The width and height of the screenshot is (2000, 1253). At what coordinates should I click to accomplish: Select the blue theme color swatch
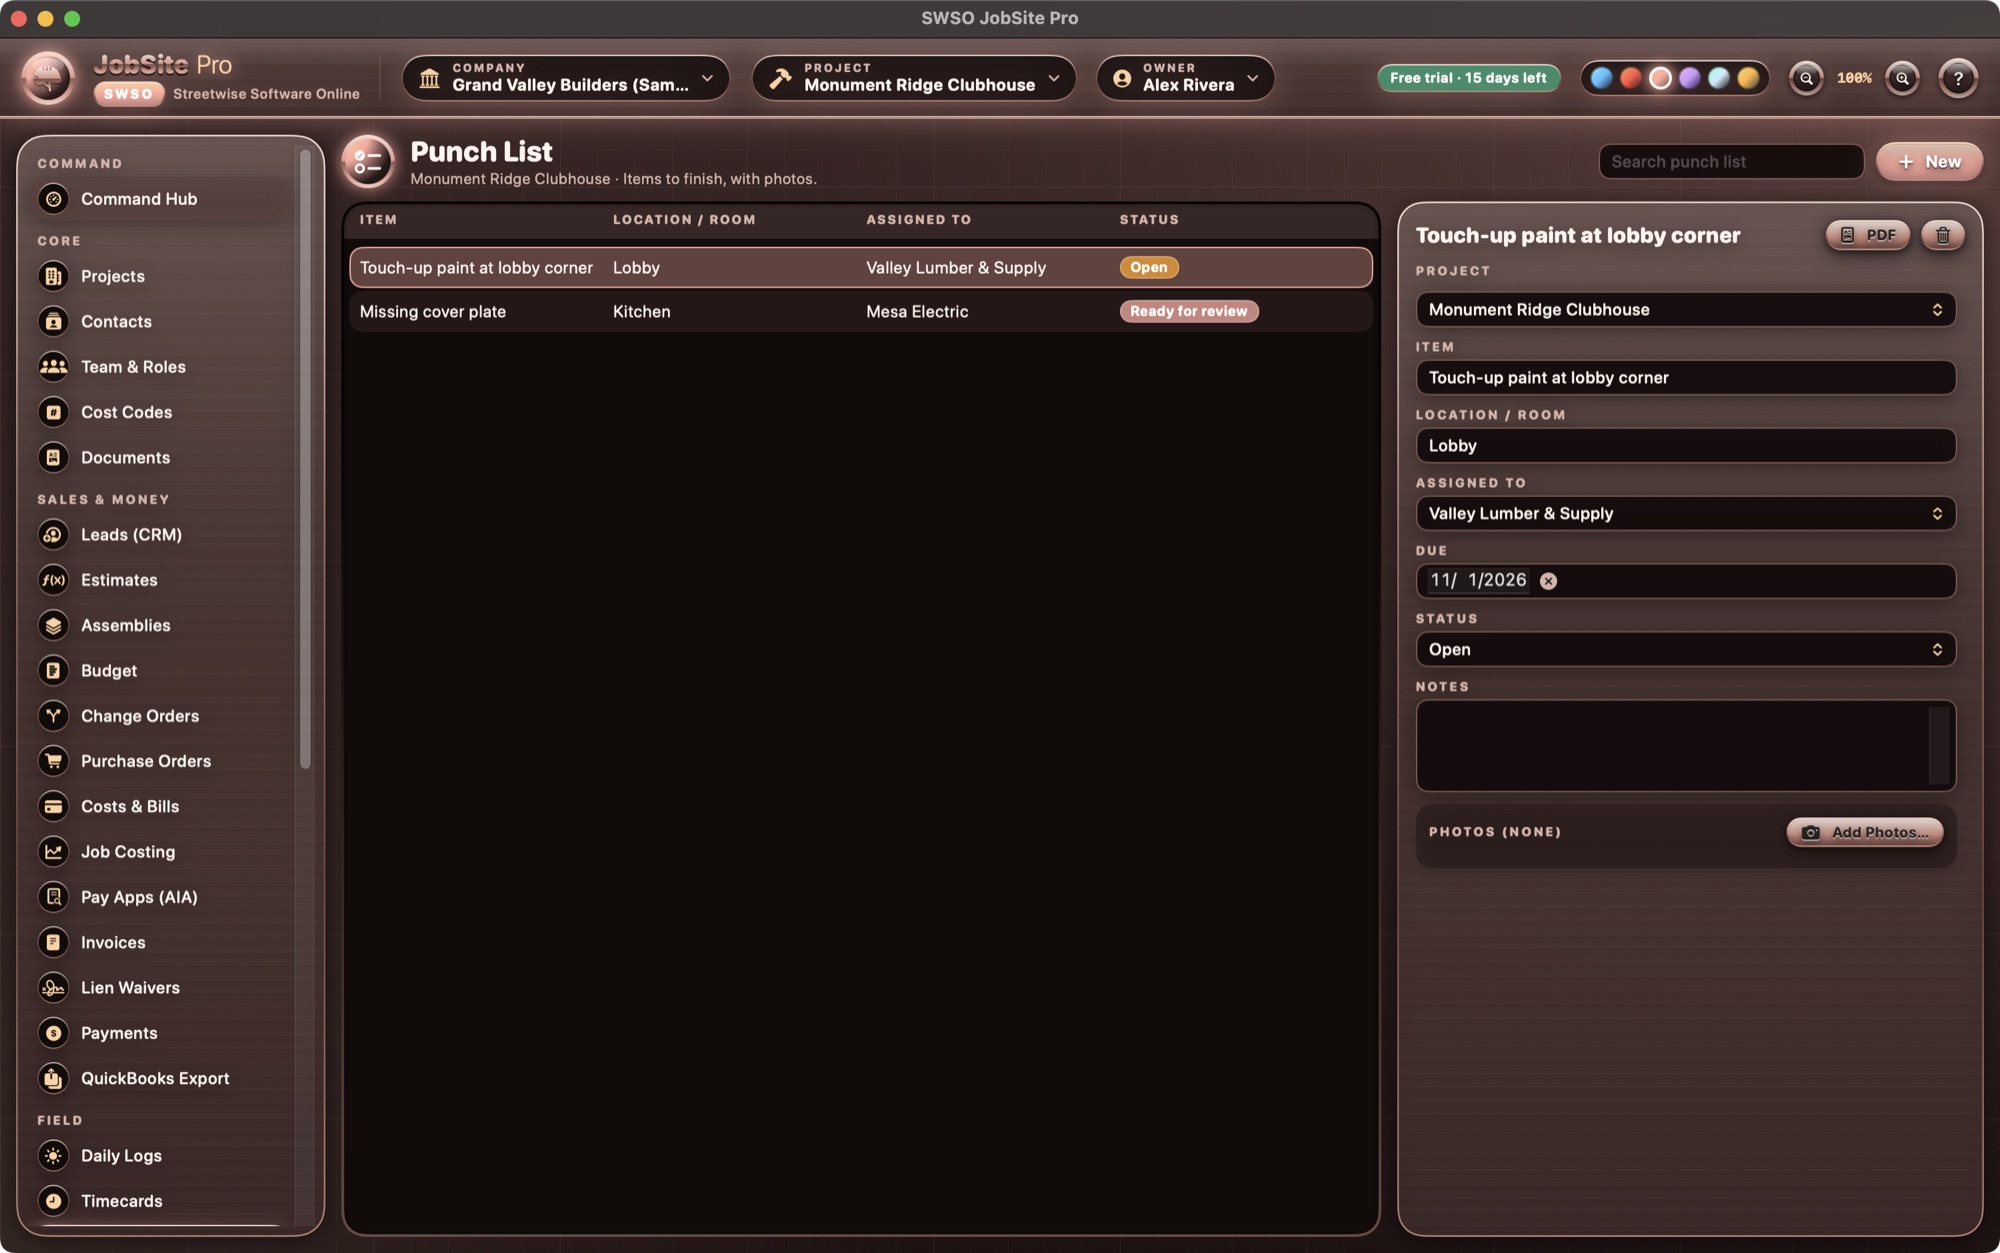[1601, 78]
